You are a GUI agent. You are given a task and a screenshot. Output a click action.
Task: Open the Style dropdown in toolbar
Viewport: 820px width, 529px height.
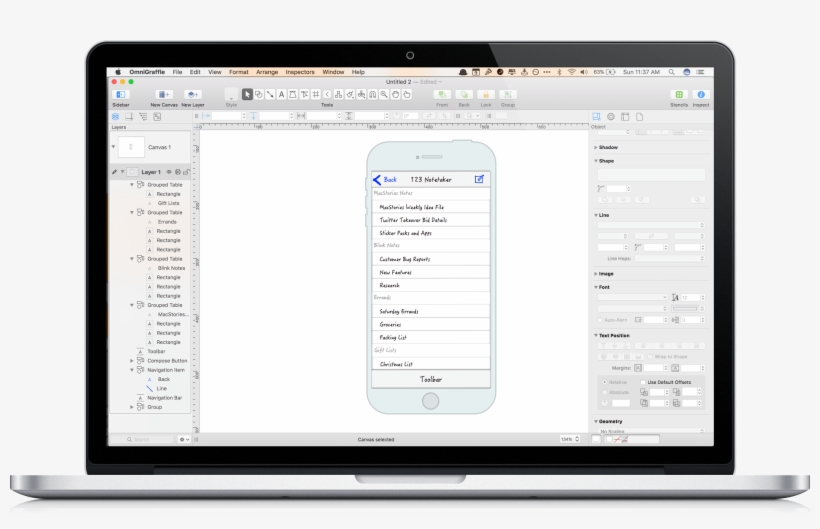tap(231, 95)
